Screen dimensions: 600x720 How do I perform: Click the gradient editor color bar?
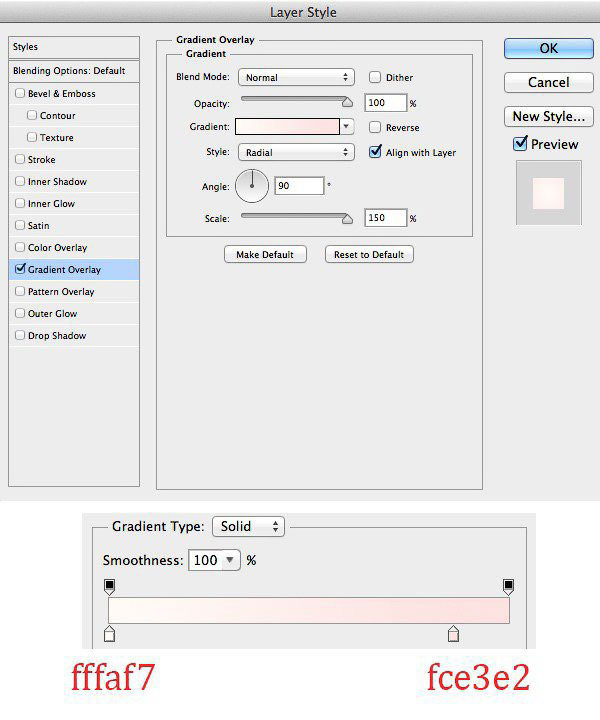[x=309, y=610]
